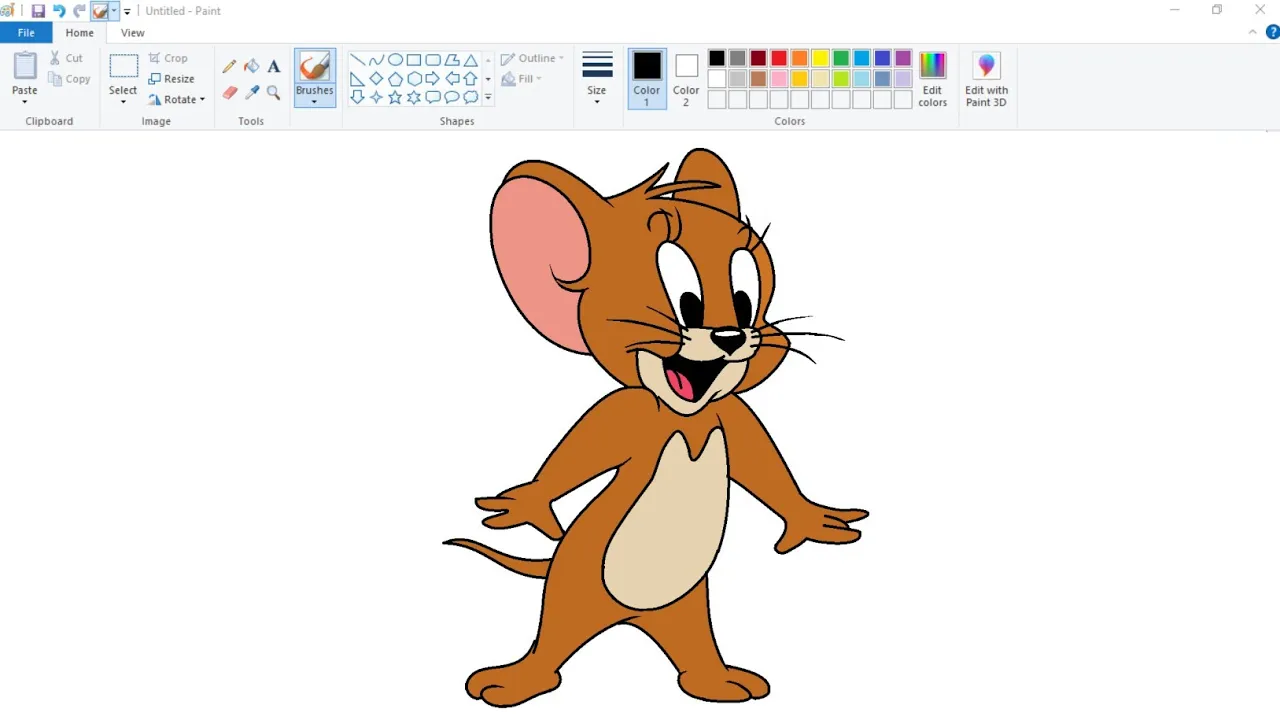Pick the yellow color swatch
Image resolution: width=1280 pixels, height=720 pixels.
coord(820,58)
